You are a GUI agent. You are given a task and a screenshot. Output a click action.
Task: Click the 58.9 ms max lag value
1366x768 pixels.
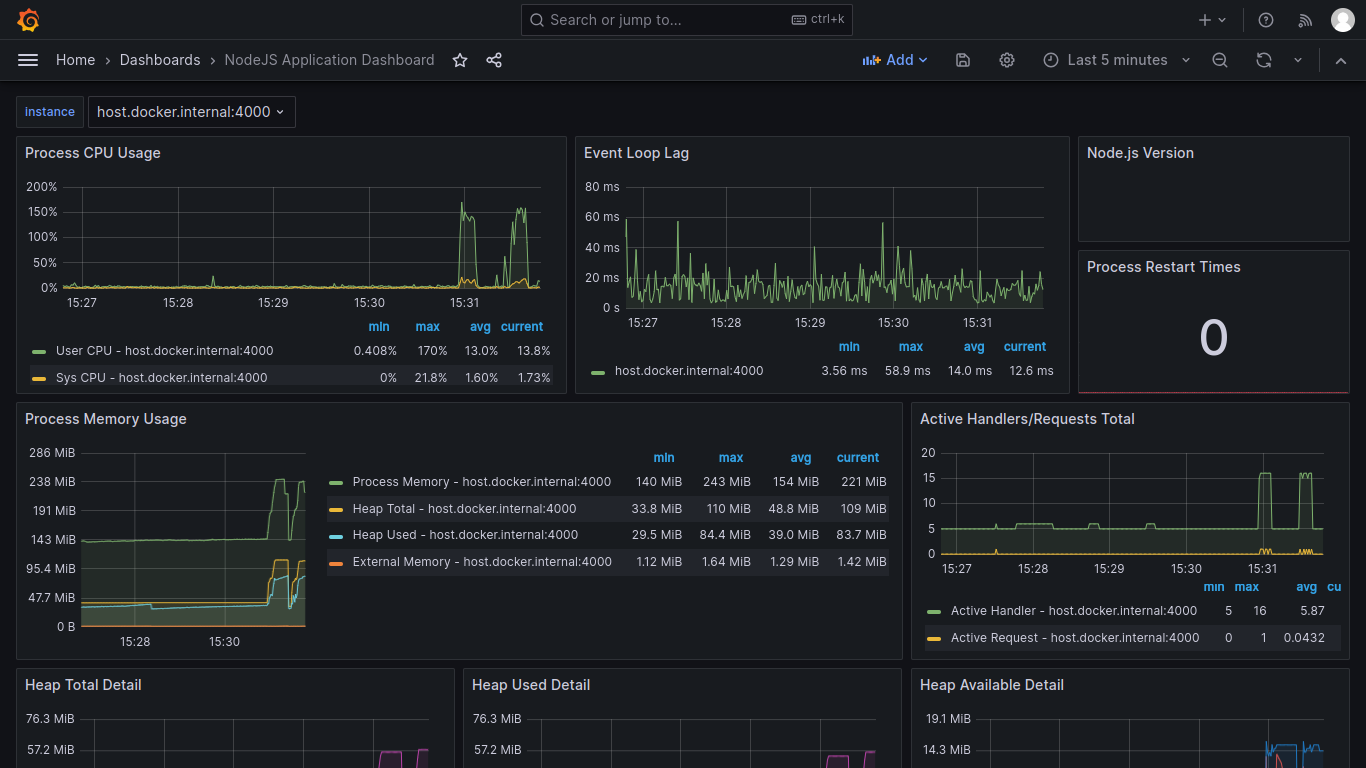[x=908, y=371]
